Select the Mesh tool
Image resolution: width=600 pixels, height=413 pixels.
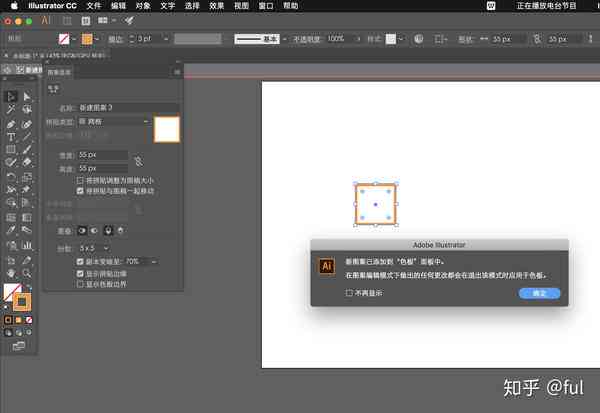(11, 217)
